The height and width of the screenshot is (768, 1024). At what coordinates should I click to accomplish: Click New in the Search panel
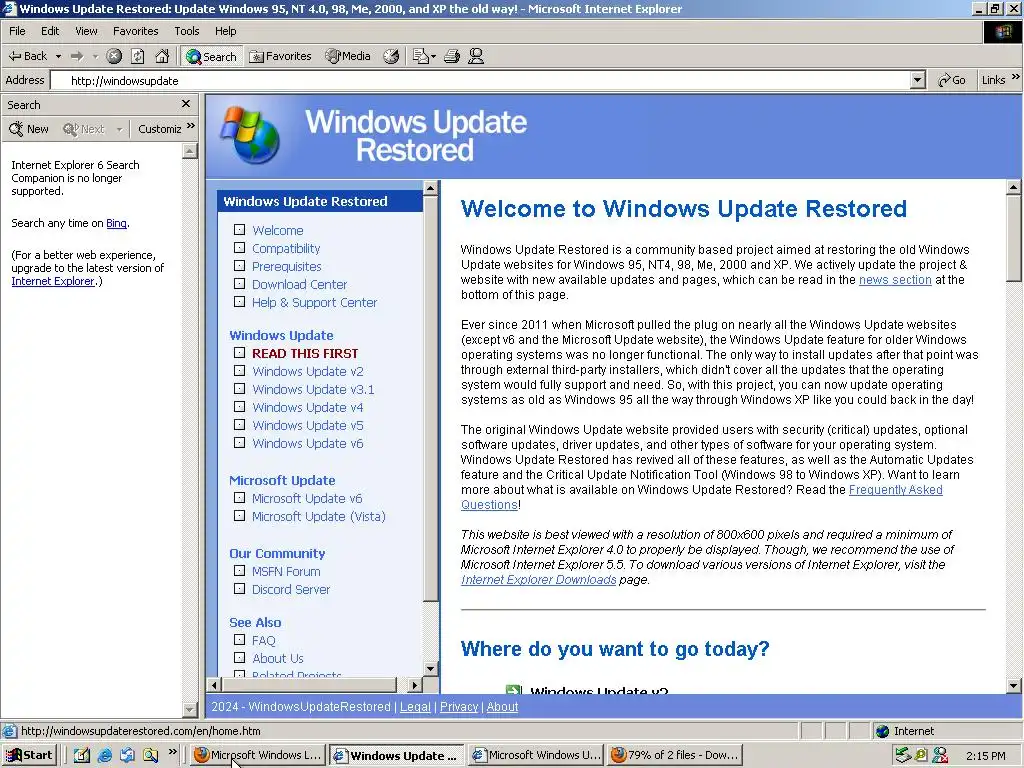pos(29,129)
